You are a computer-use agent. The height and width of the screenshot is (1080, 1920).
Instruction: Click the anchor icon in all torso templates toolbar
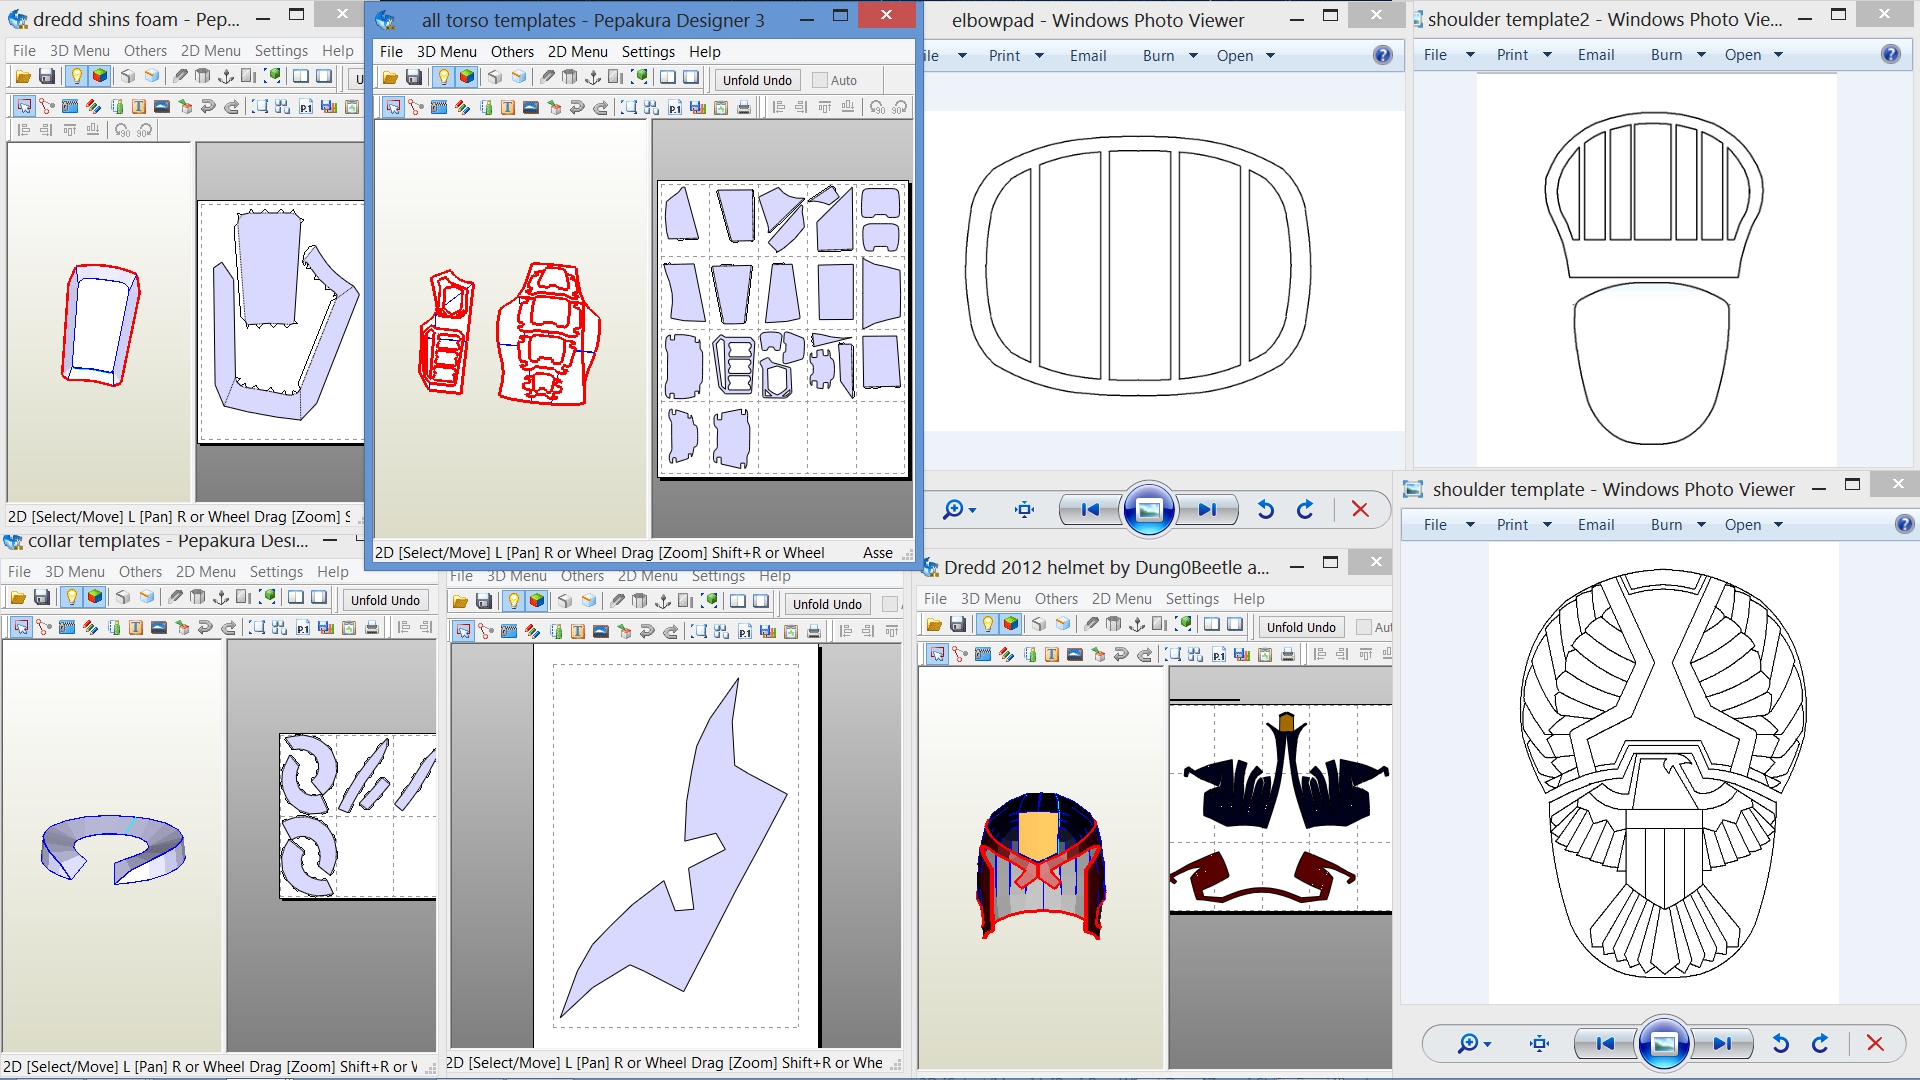pyautogui.click(x=593, y=78)
